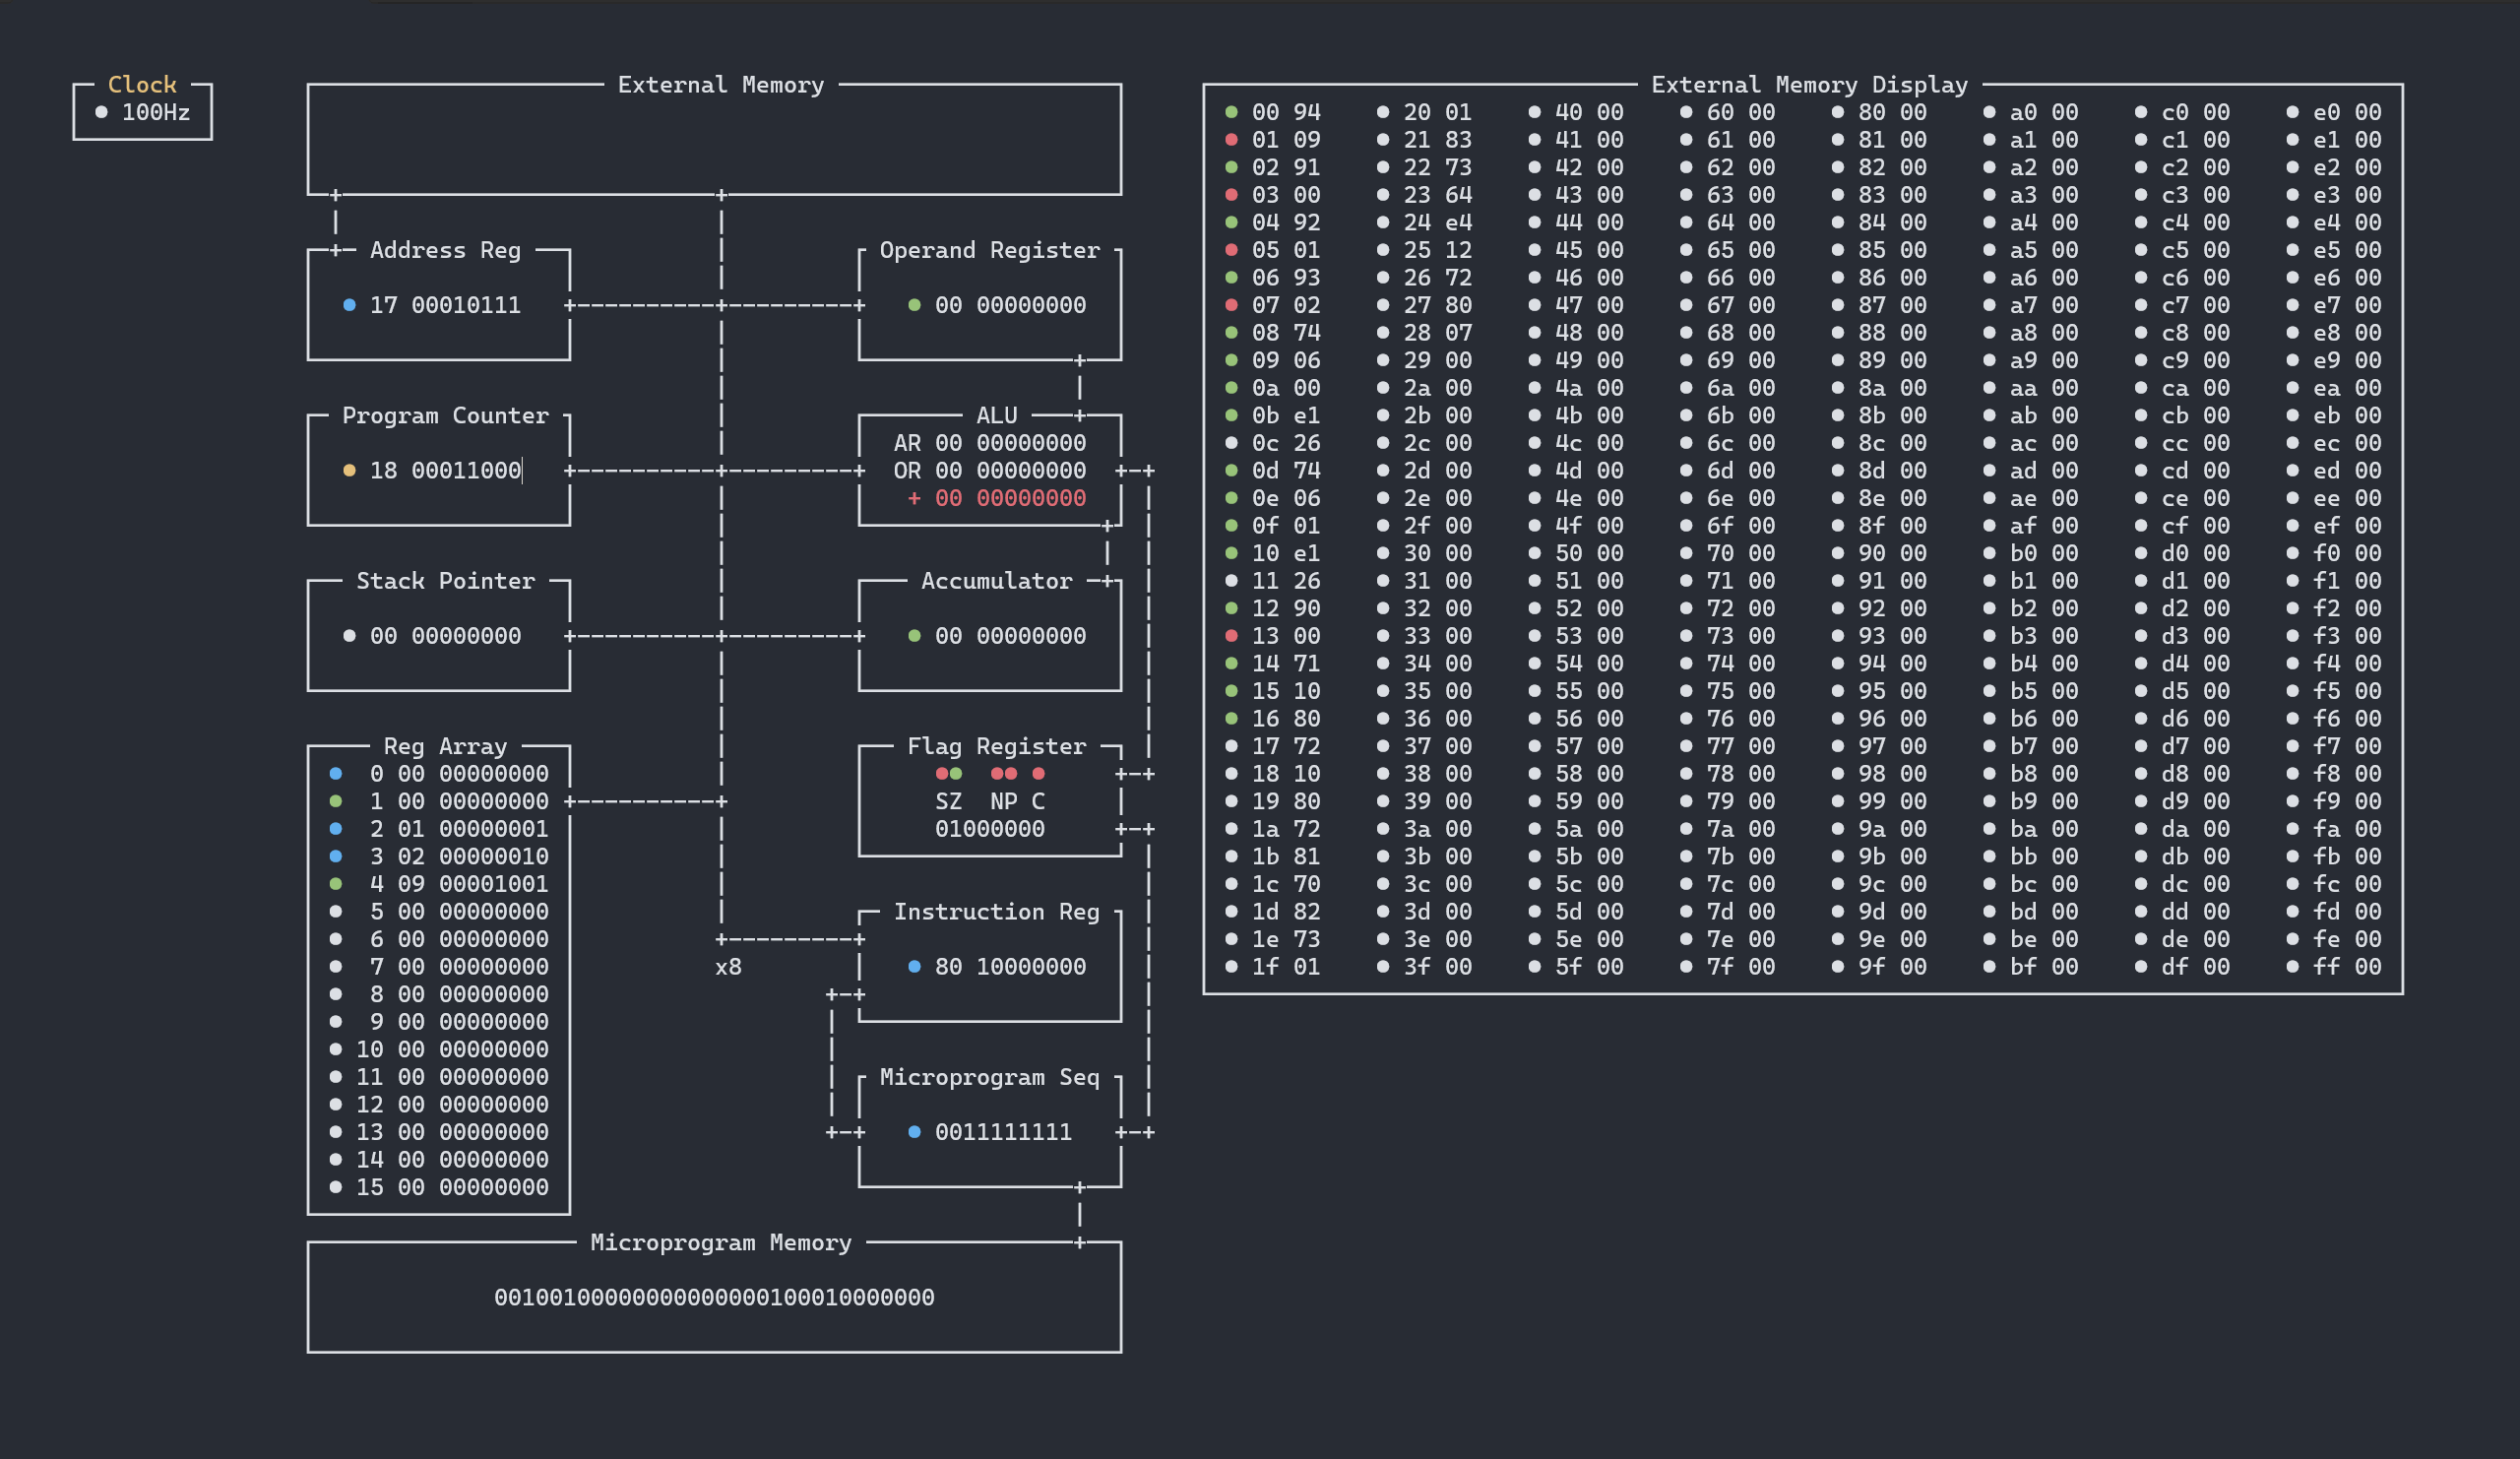Click the Clock panel title

tap(142, 84)
